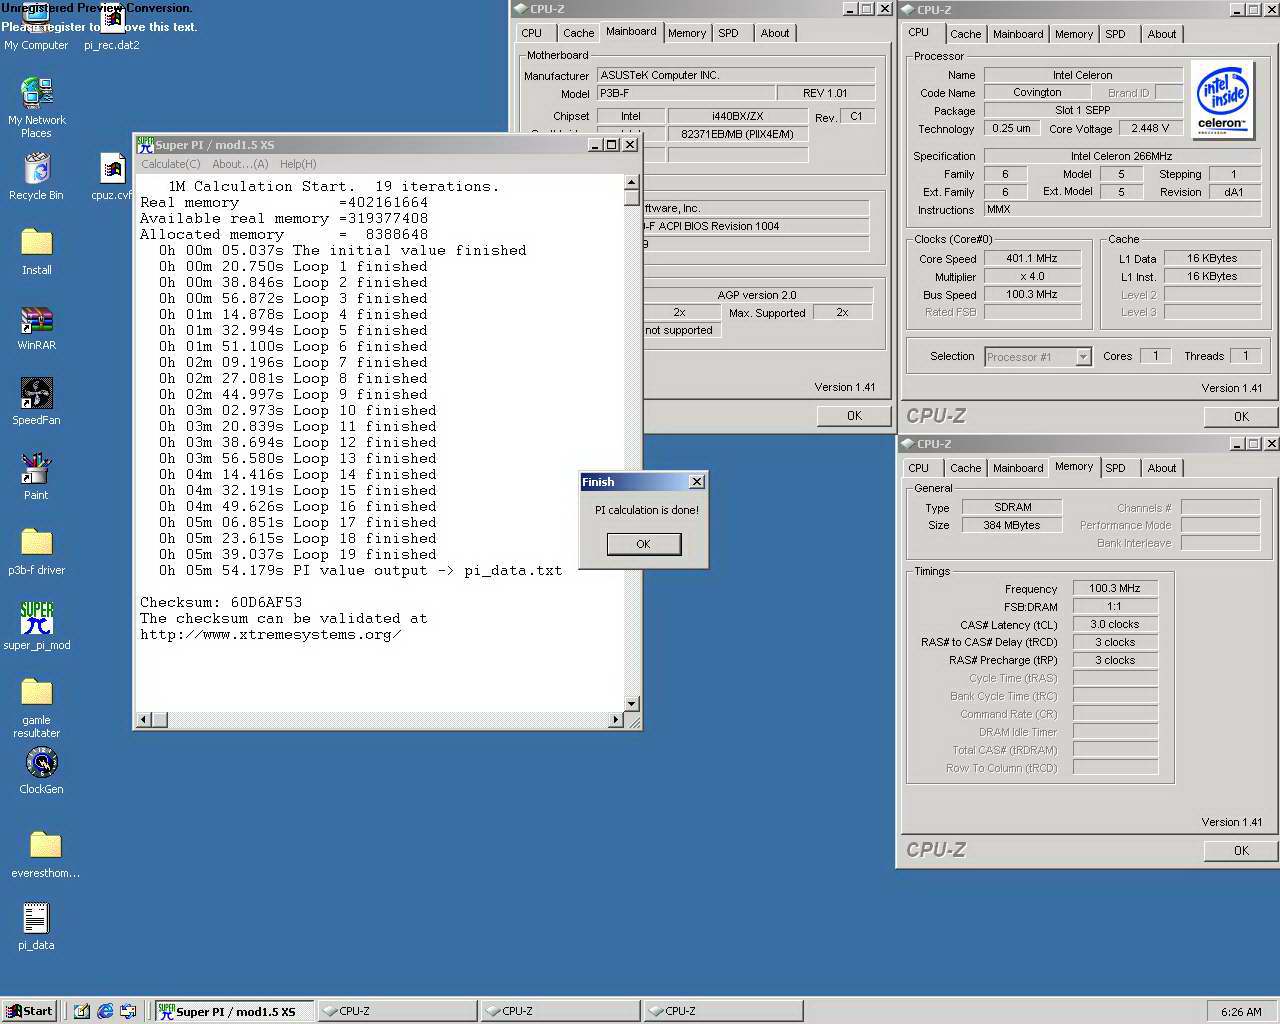The height and width of the screenshot is (1024, 1280).
Task: Select the cpuz.cvf file icon
Action: tap(112, 176)
